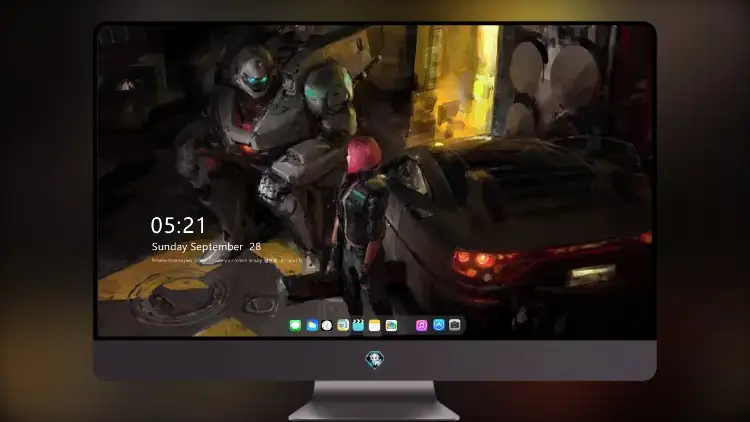The image size is (750, 422).
Task: Launch the Weather app in dock
Action: tap(312, 325)
